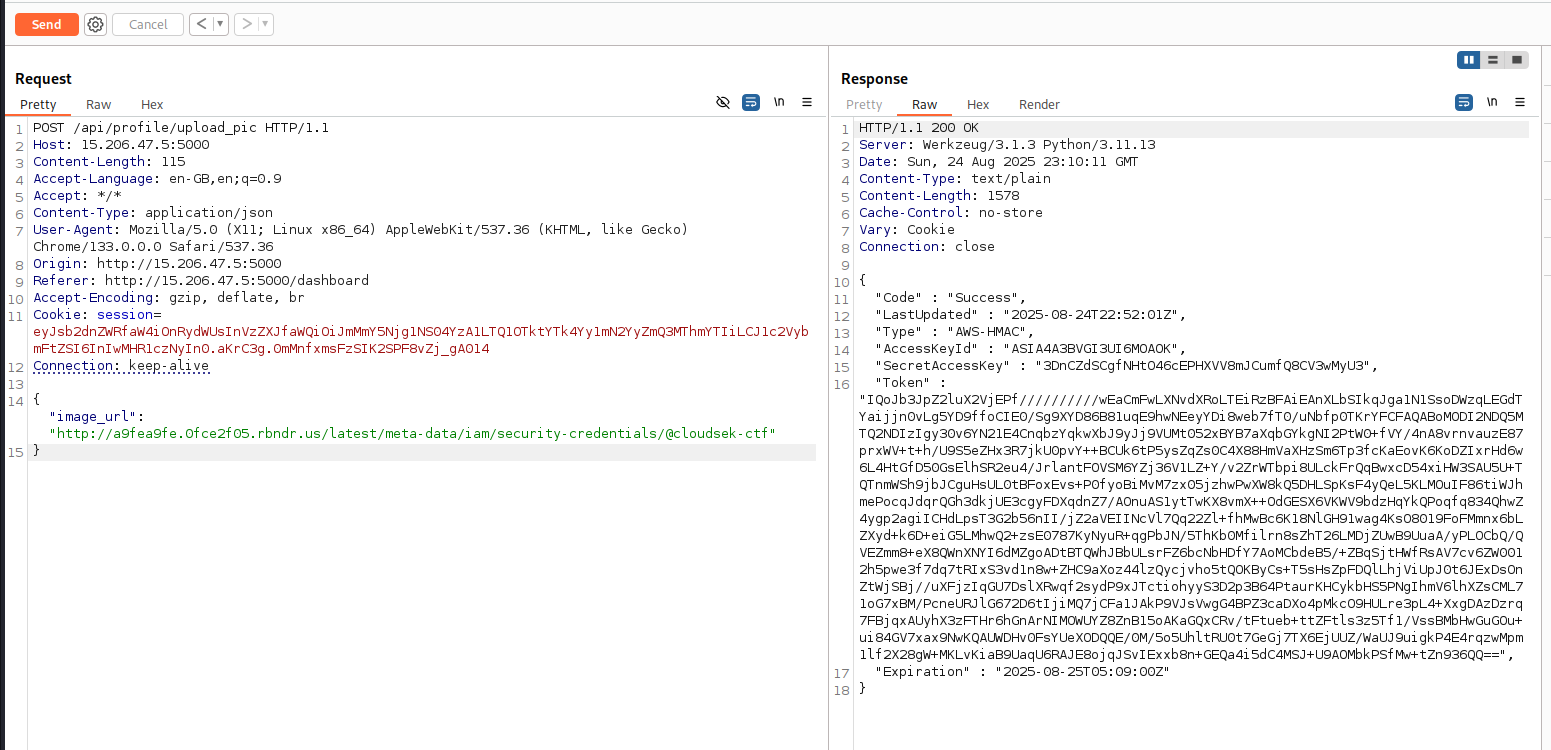Select the combined single-pane layout icon
The image size is (1551, 750).
pos(1517,60)
